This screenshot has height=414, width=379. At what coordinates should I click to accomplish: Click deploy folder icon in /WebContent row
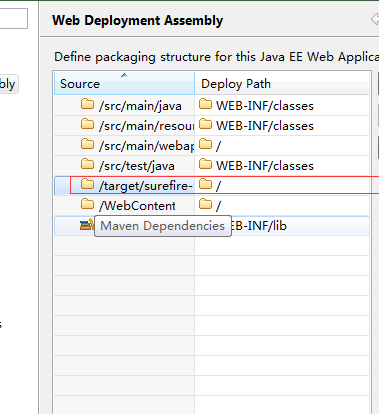coord(205,204)
